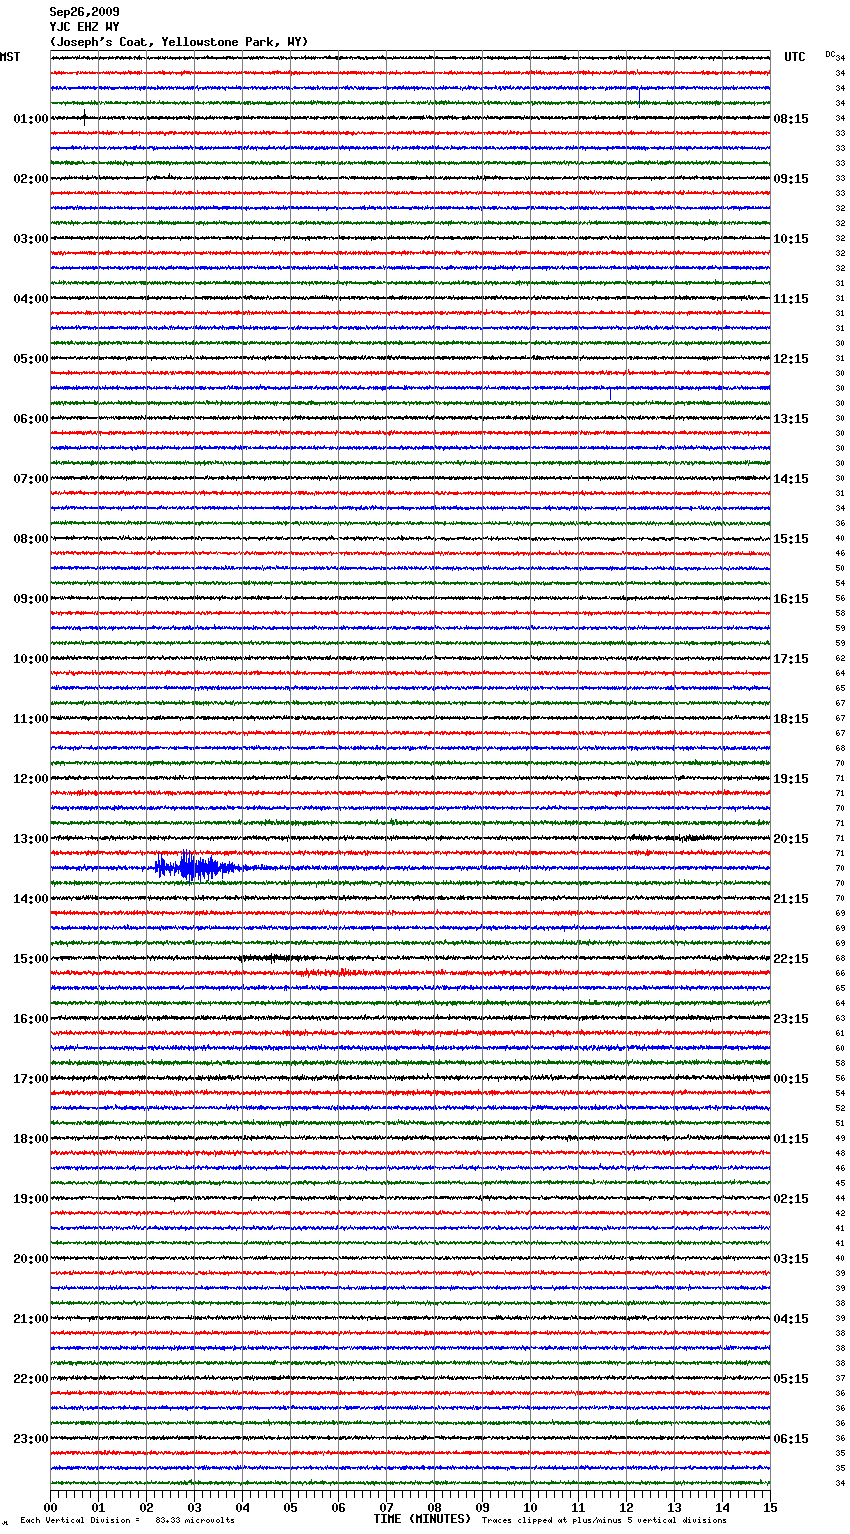The image size is (850, 1534).
Task: Click the 17:15 UTC time label
Action: (x=791, y=659)
